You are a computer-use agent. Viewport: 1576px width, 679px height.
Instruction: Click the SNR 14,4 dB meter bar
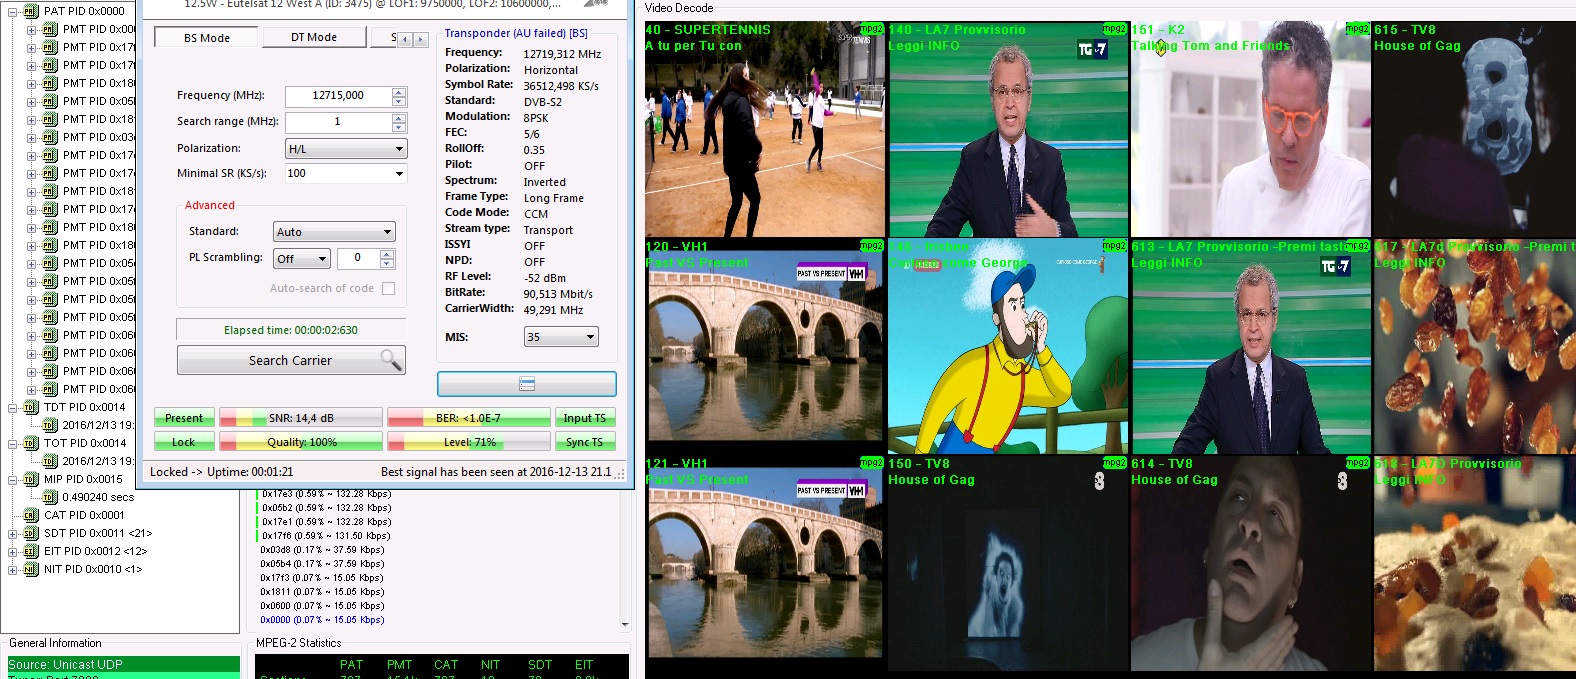point(301,418)
